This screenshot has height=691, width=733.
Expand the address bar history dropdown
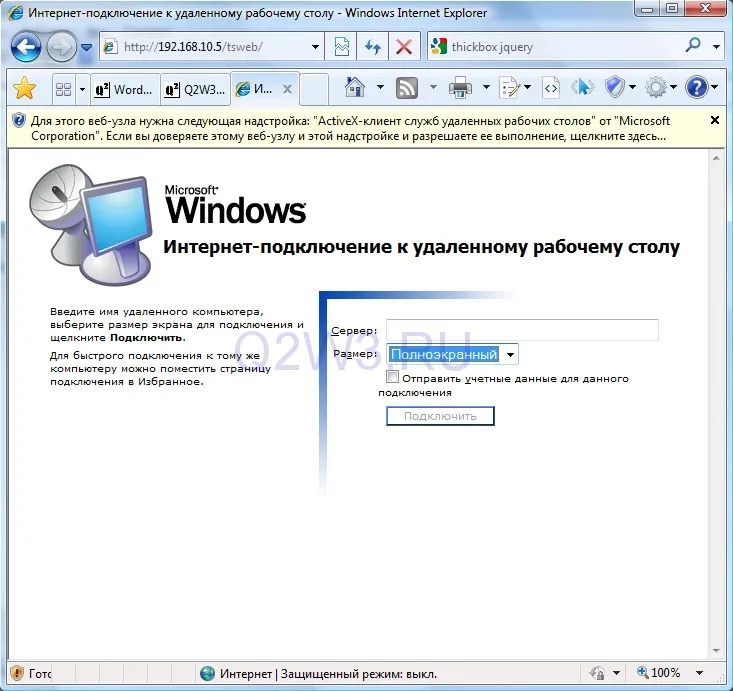[x=316, y=47]
